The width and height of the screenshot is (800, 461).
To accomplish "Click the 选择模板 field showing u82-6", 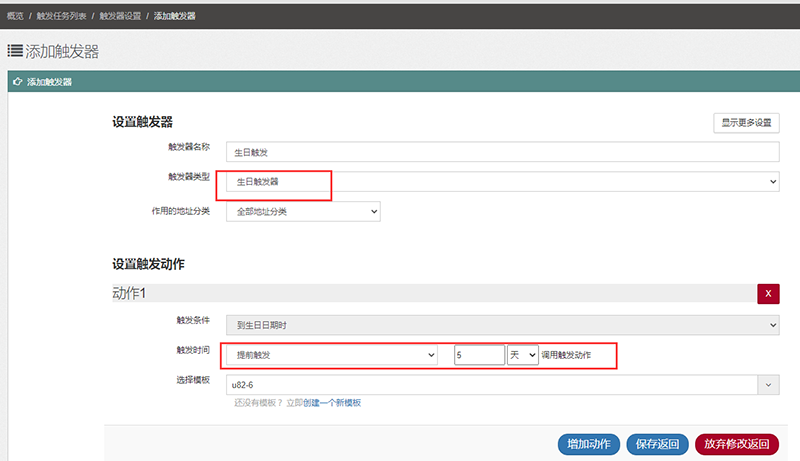I will pyautogui.click(x=490, y=385).
